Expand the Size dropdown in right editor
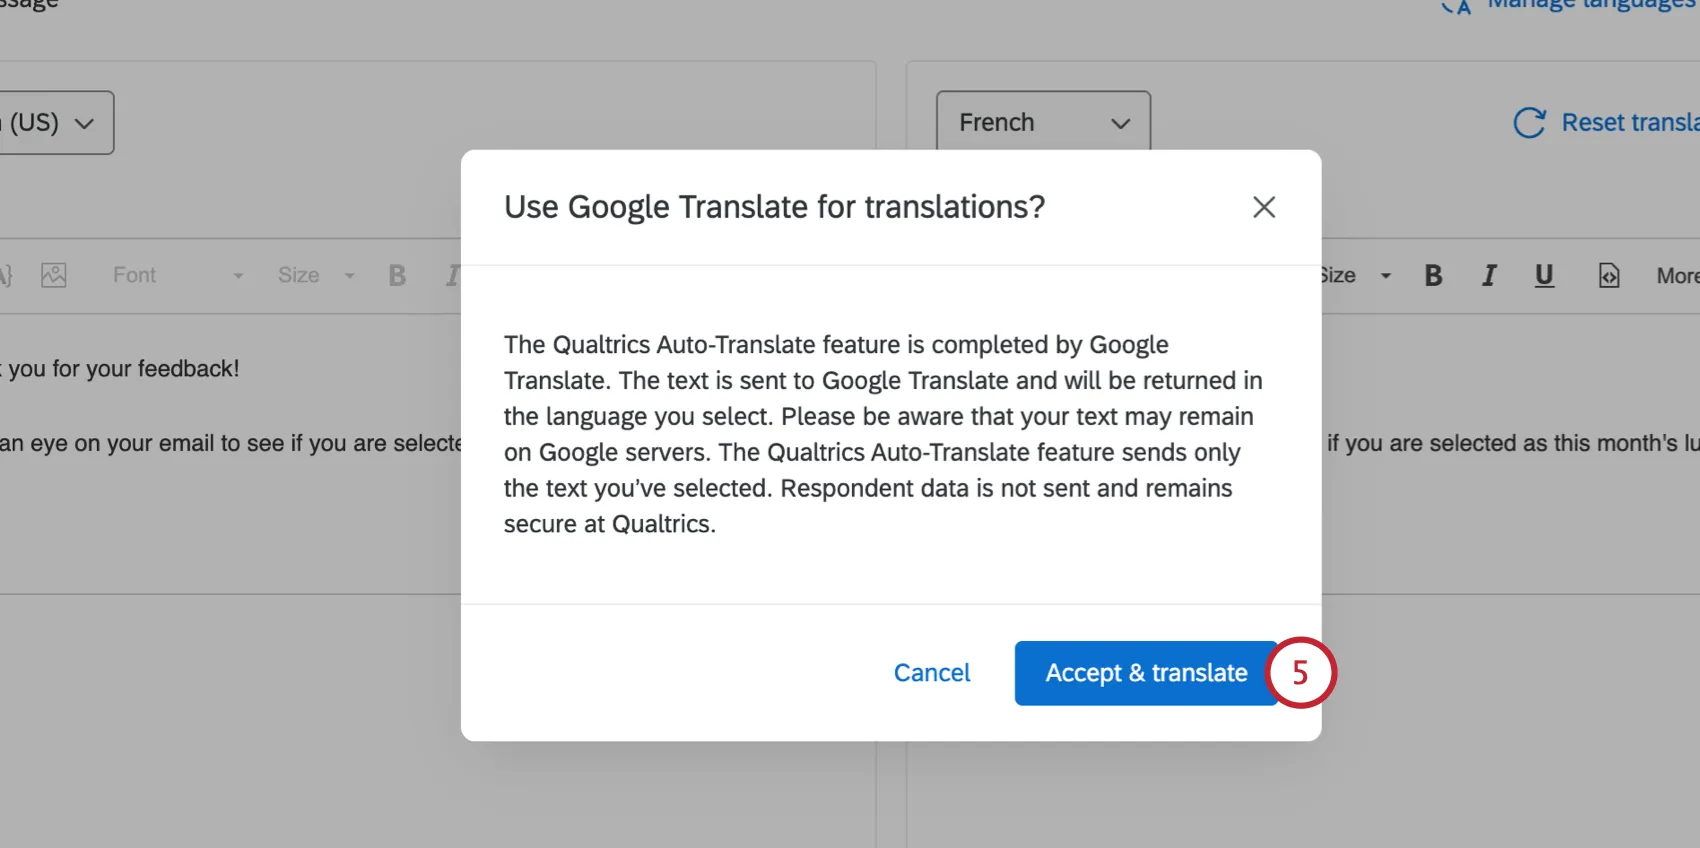The image size is (1700, 848). point(1356,276)
